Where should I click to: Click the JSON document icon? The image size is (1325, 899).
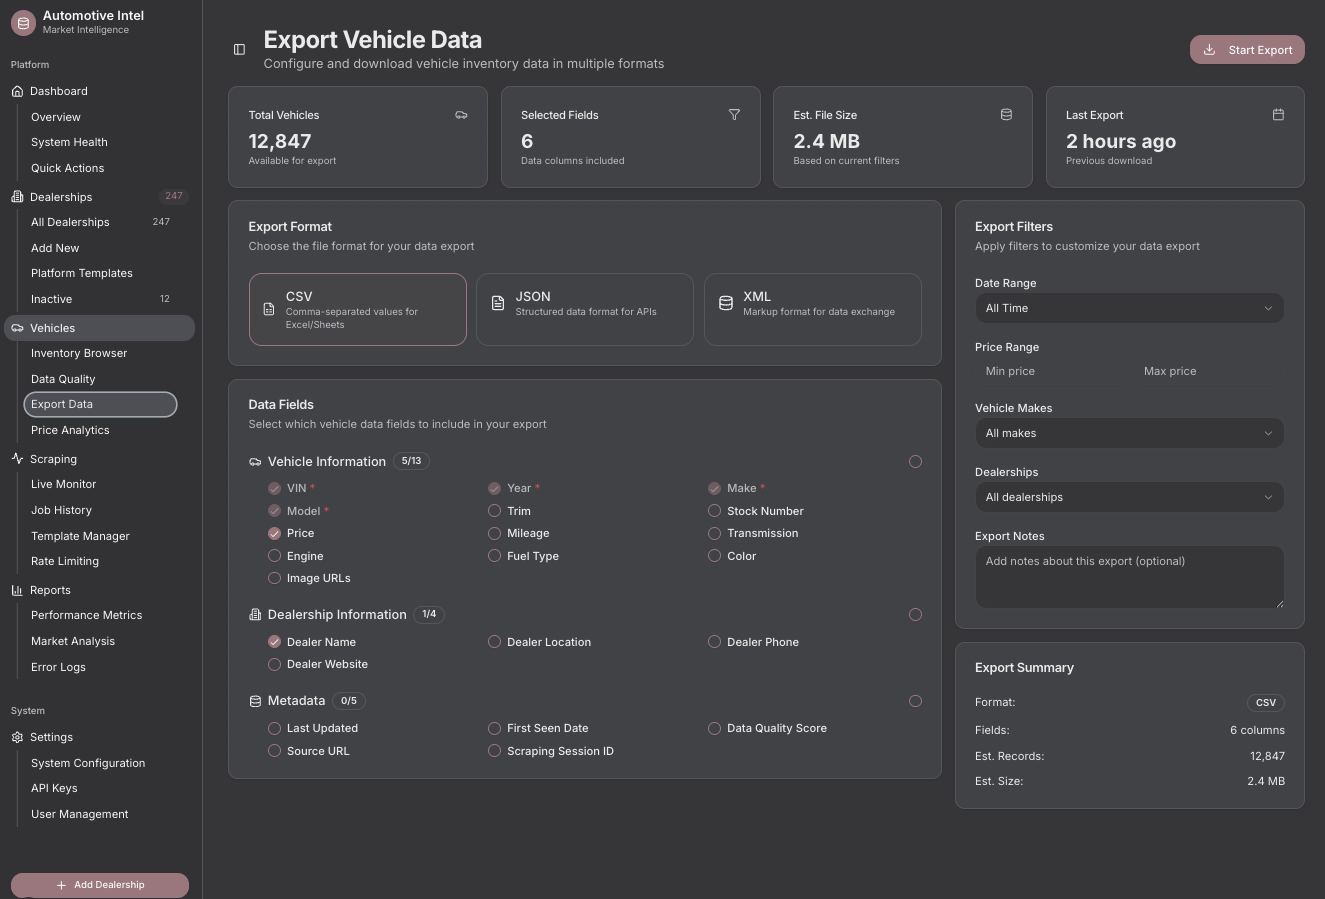498,303
